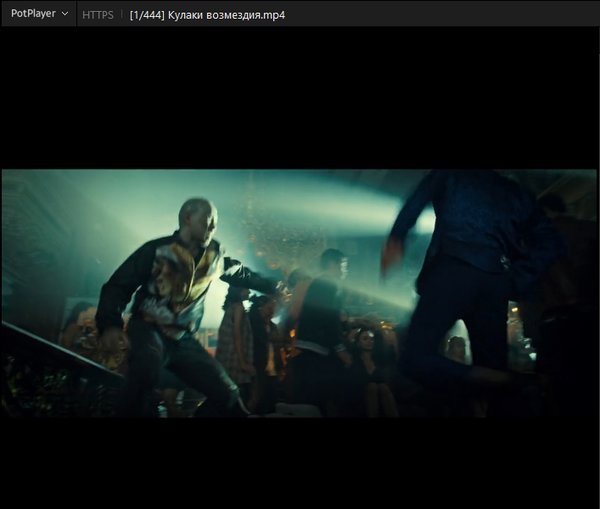
Task: Click the HTTPS protocol label
Action: pyautogui.click(x=97, y=15)
